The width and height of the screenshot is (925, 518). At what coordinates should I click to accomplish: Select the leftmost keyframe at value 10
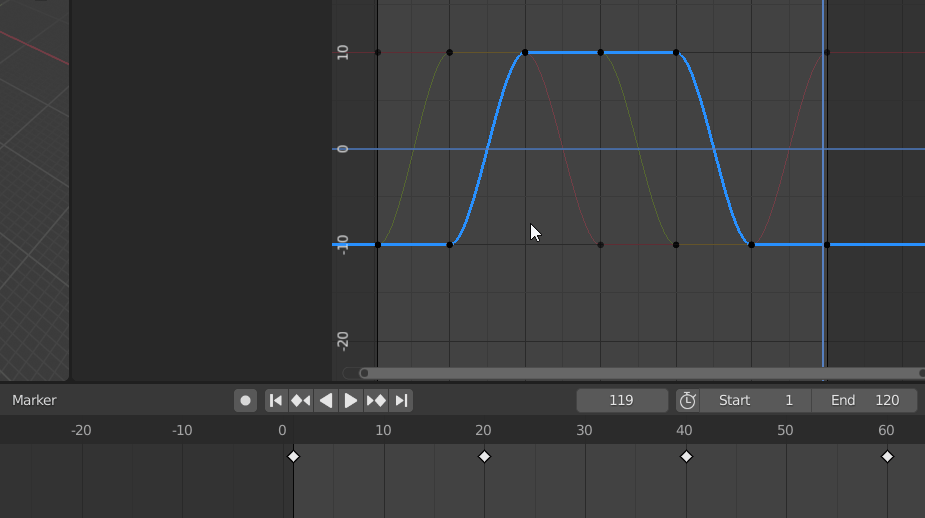click(x=378, y=53)
